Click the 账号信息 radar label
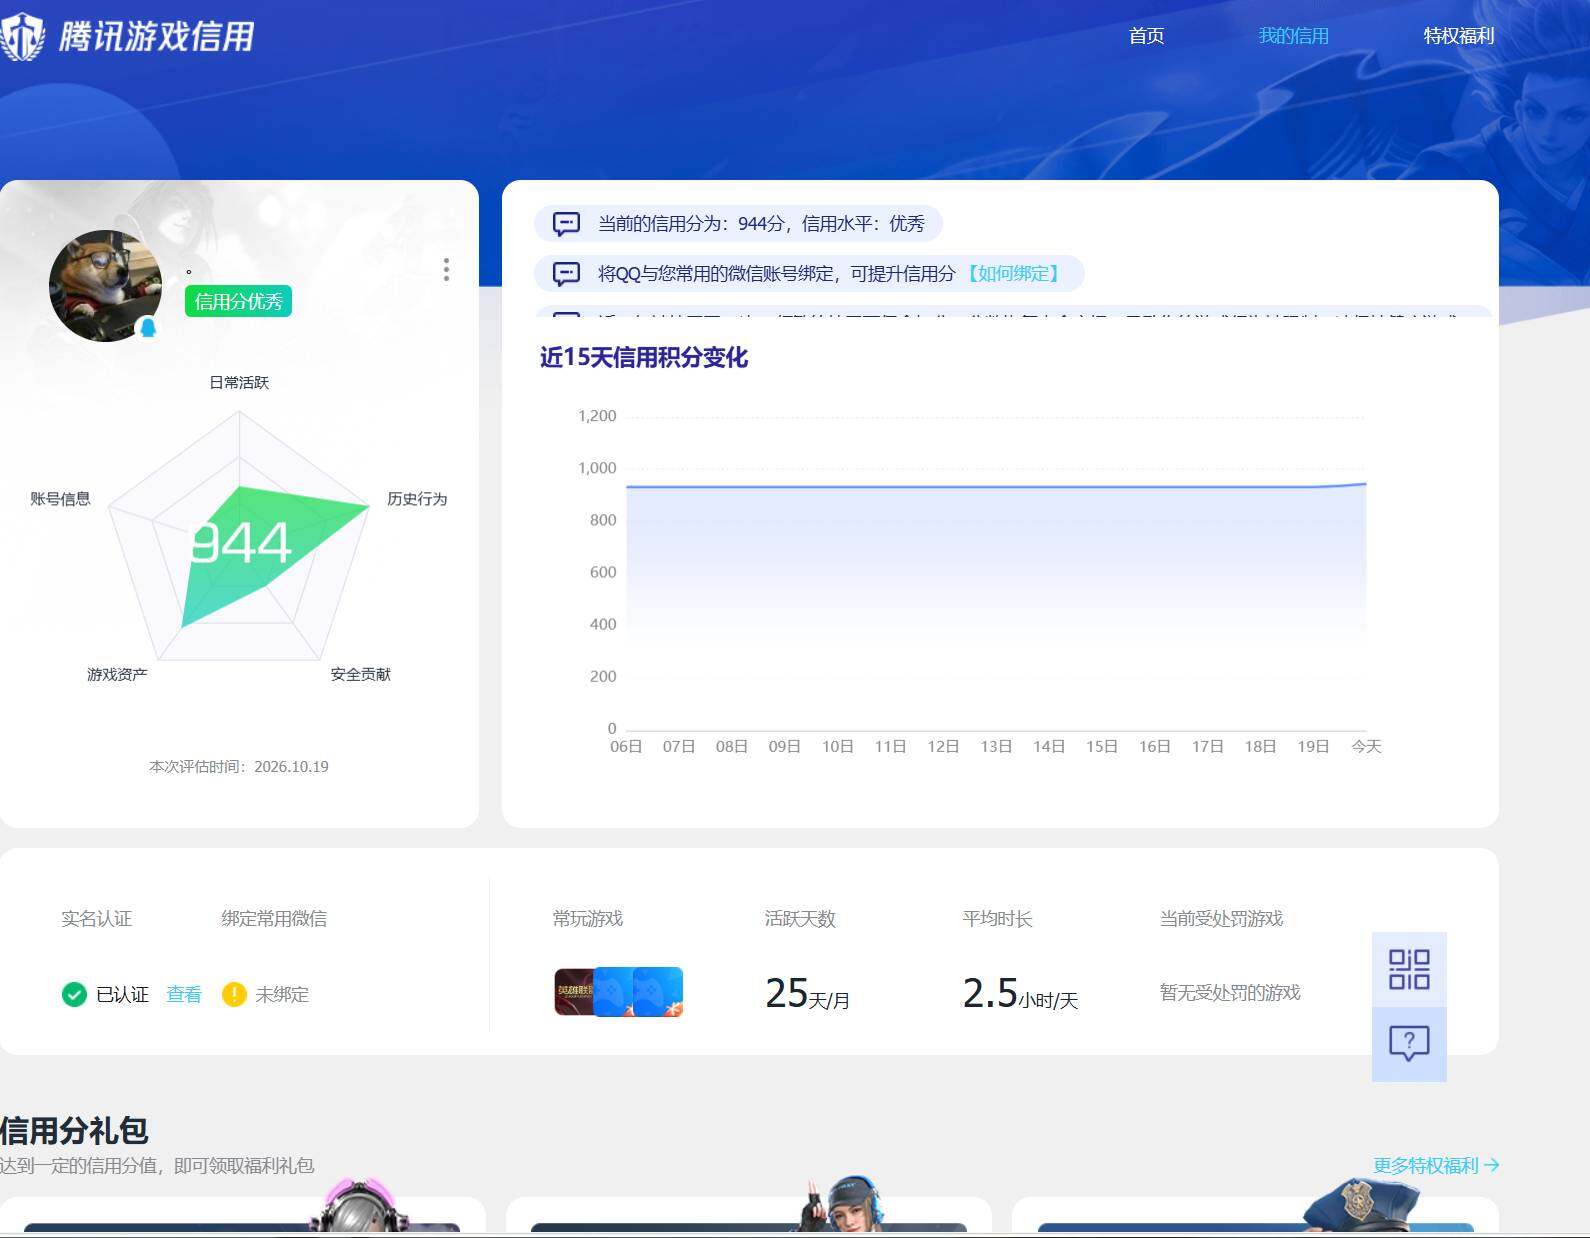Image resolution: width=1590 pixels, height=1238 pixels. pyautogui.click(x=60, y=499)
